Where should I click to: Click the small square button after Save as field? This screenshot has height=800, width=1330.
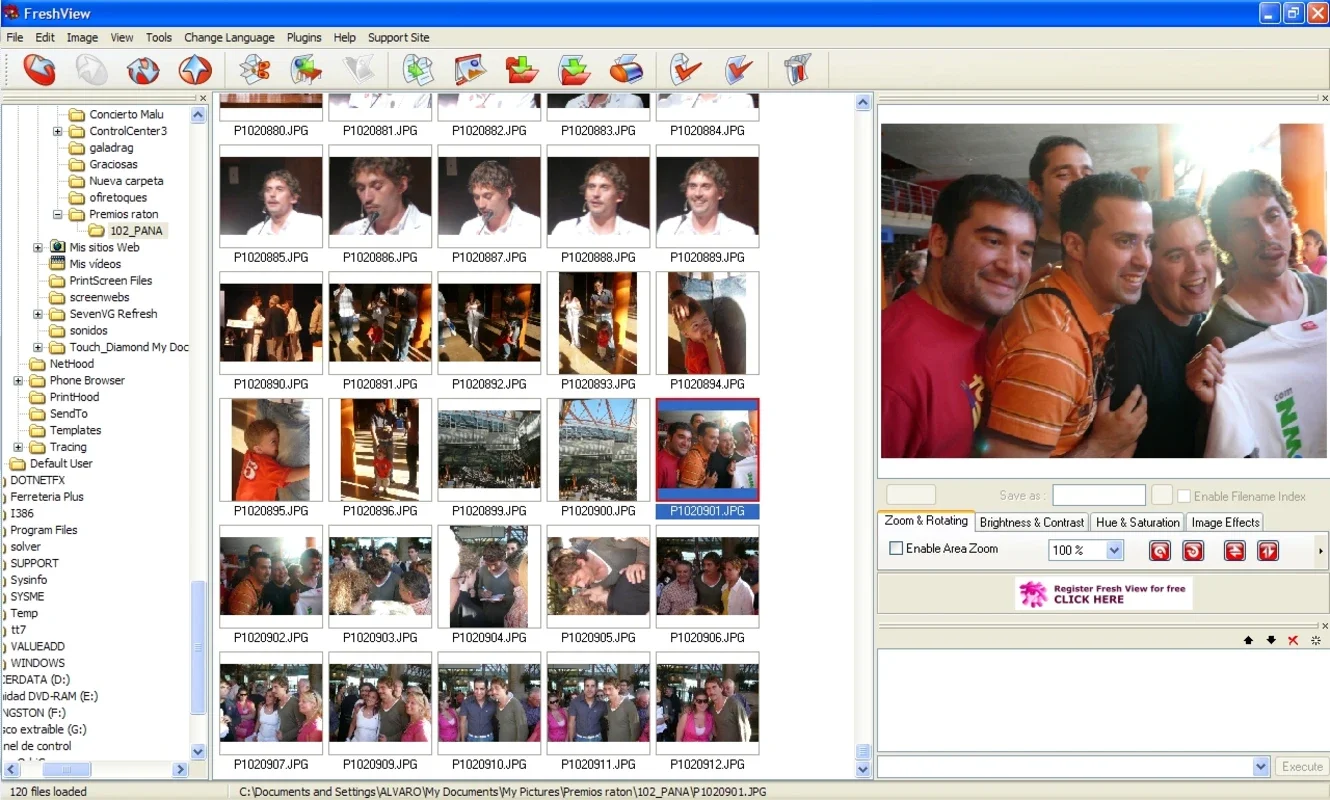tap(1161, 495)
